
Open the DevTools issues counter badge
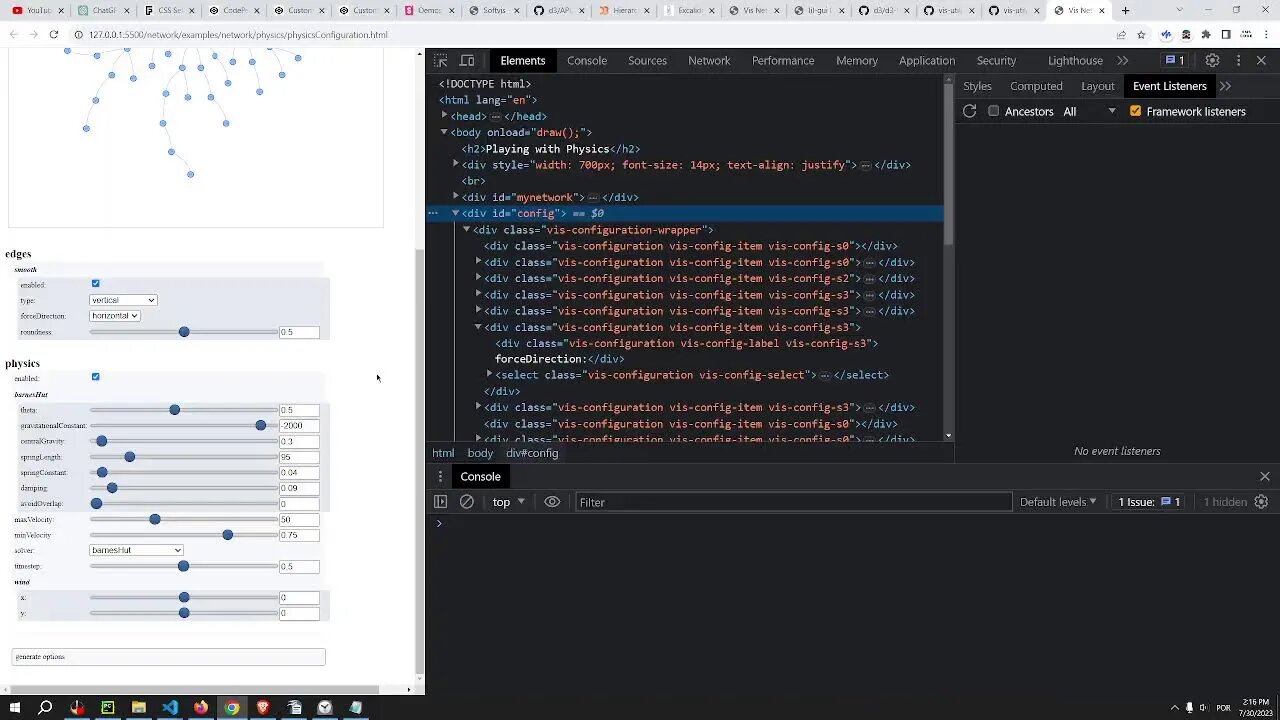click(1175, 60)
